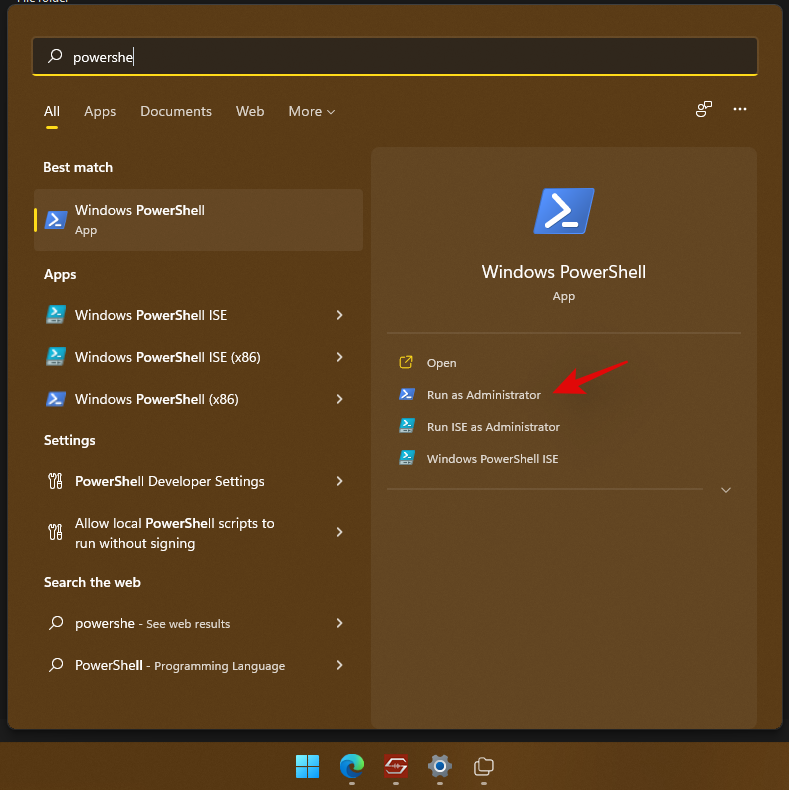Viewport: 789px width, 790px height.
Task: Expand Windows PowerShell ISE result arrow
Action: click(339, 315)
